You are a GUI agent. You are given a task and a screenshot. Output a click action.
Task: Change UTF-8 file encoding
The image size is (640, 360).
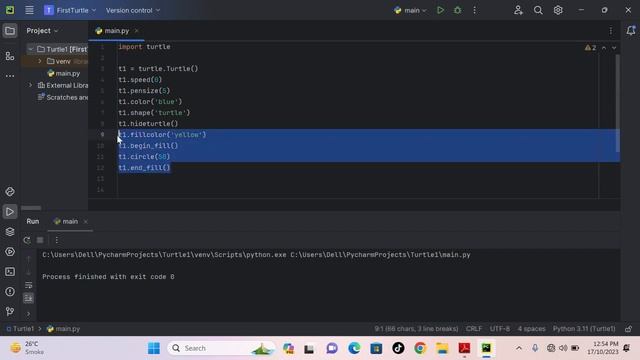click(500, 329)
